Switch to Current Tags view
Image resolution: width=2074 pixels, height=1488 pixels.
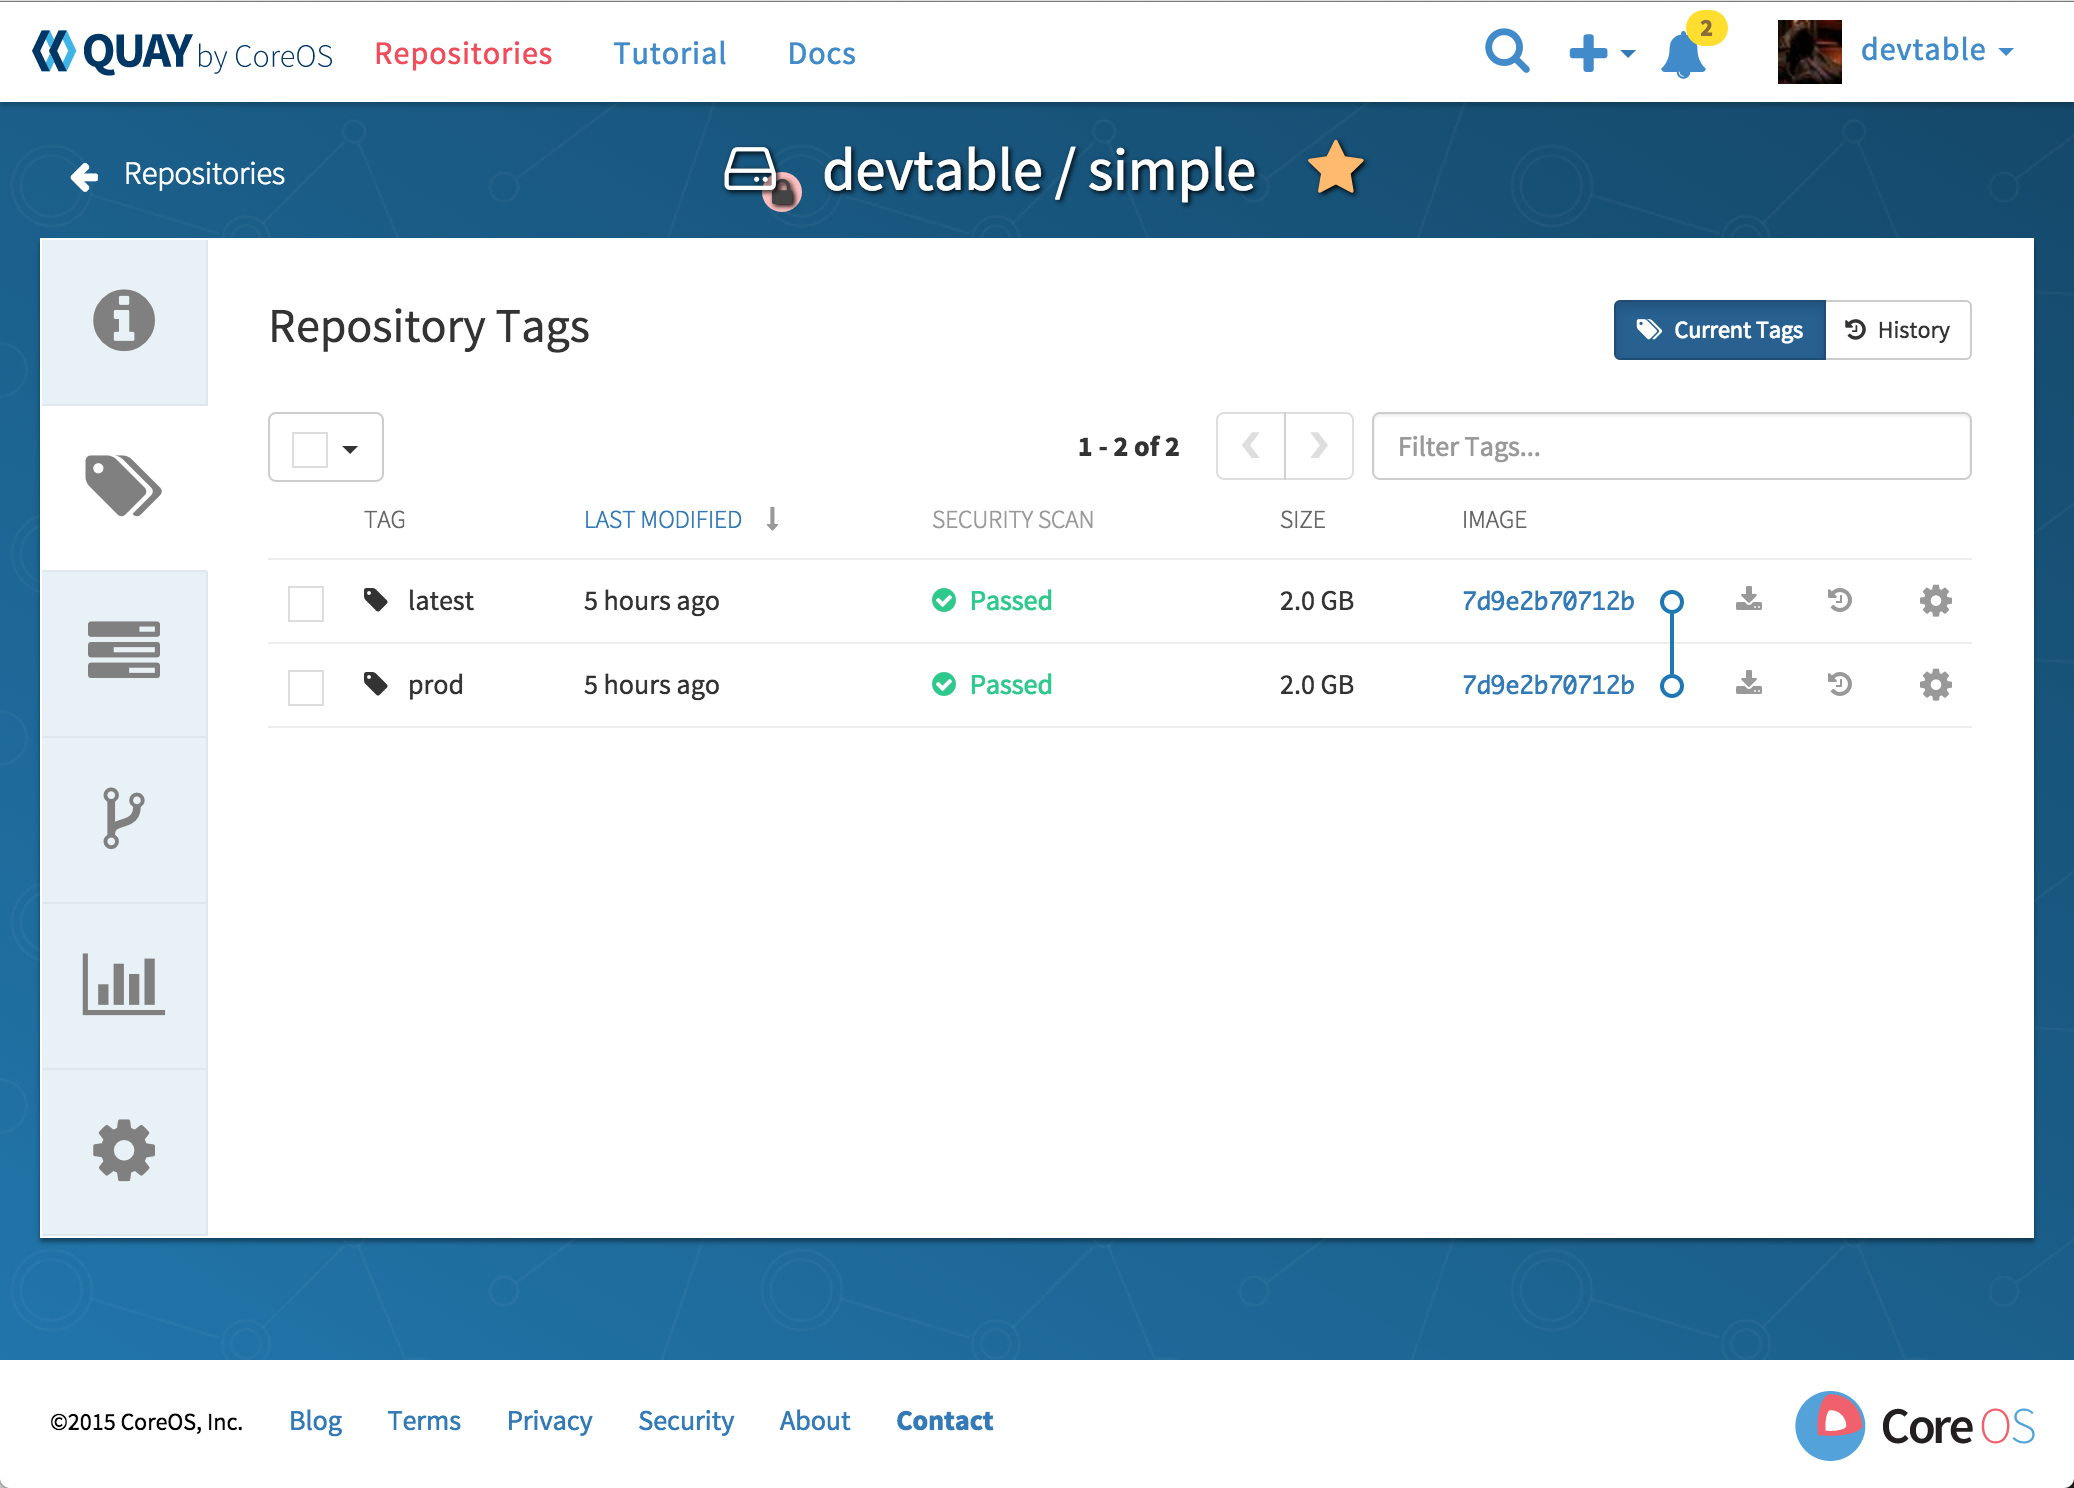(1720, 330)
